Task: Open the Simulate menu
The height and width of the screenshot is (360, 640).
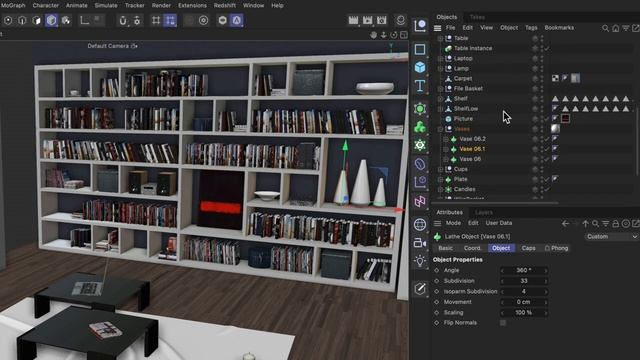Action: [x=106, y=5]
